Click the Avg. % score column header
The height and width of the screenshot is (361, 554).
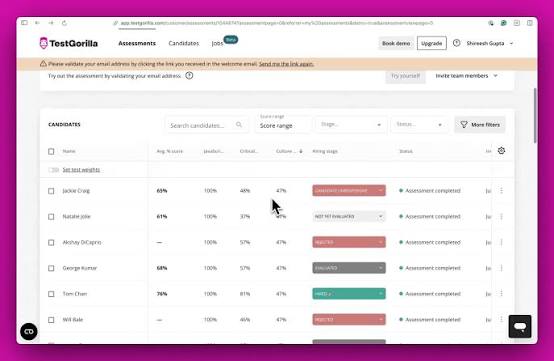[170, 151]
